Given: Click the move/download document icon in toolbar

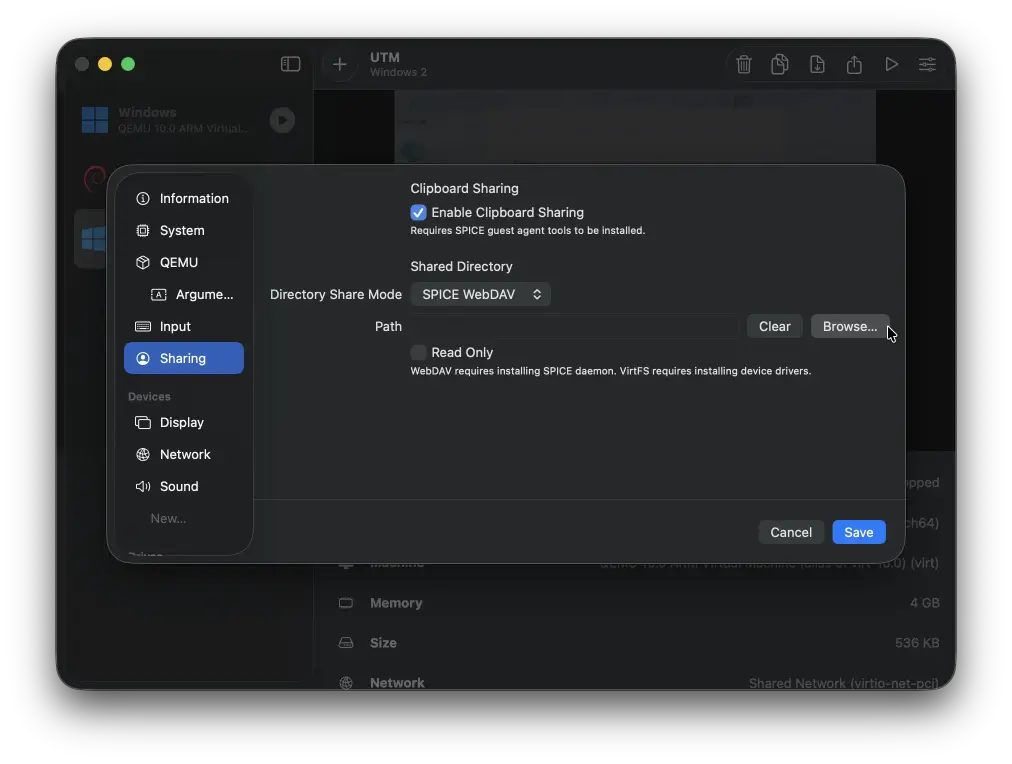Looking at the screenshot, I should coord(817,64).
